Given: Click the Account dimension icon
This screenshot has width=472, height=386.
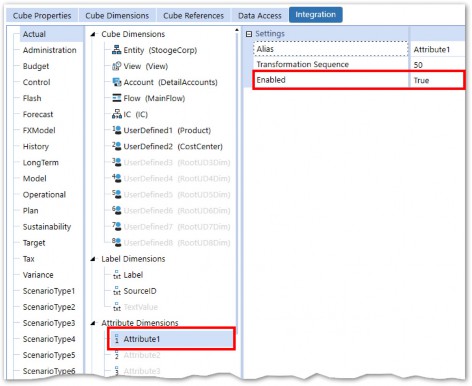Looking at the screenshot, I should coord(117,82).
